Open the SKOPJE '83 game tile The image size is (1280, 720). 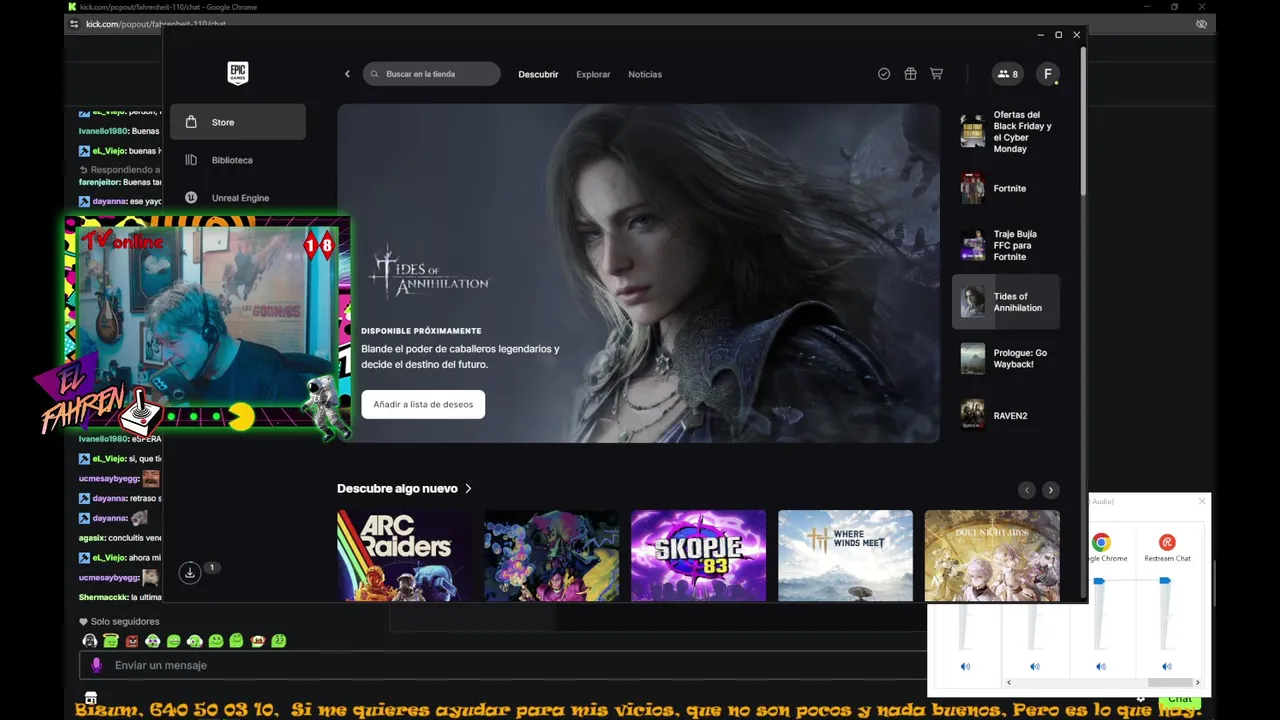698,555
